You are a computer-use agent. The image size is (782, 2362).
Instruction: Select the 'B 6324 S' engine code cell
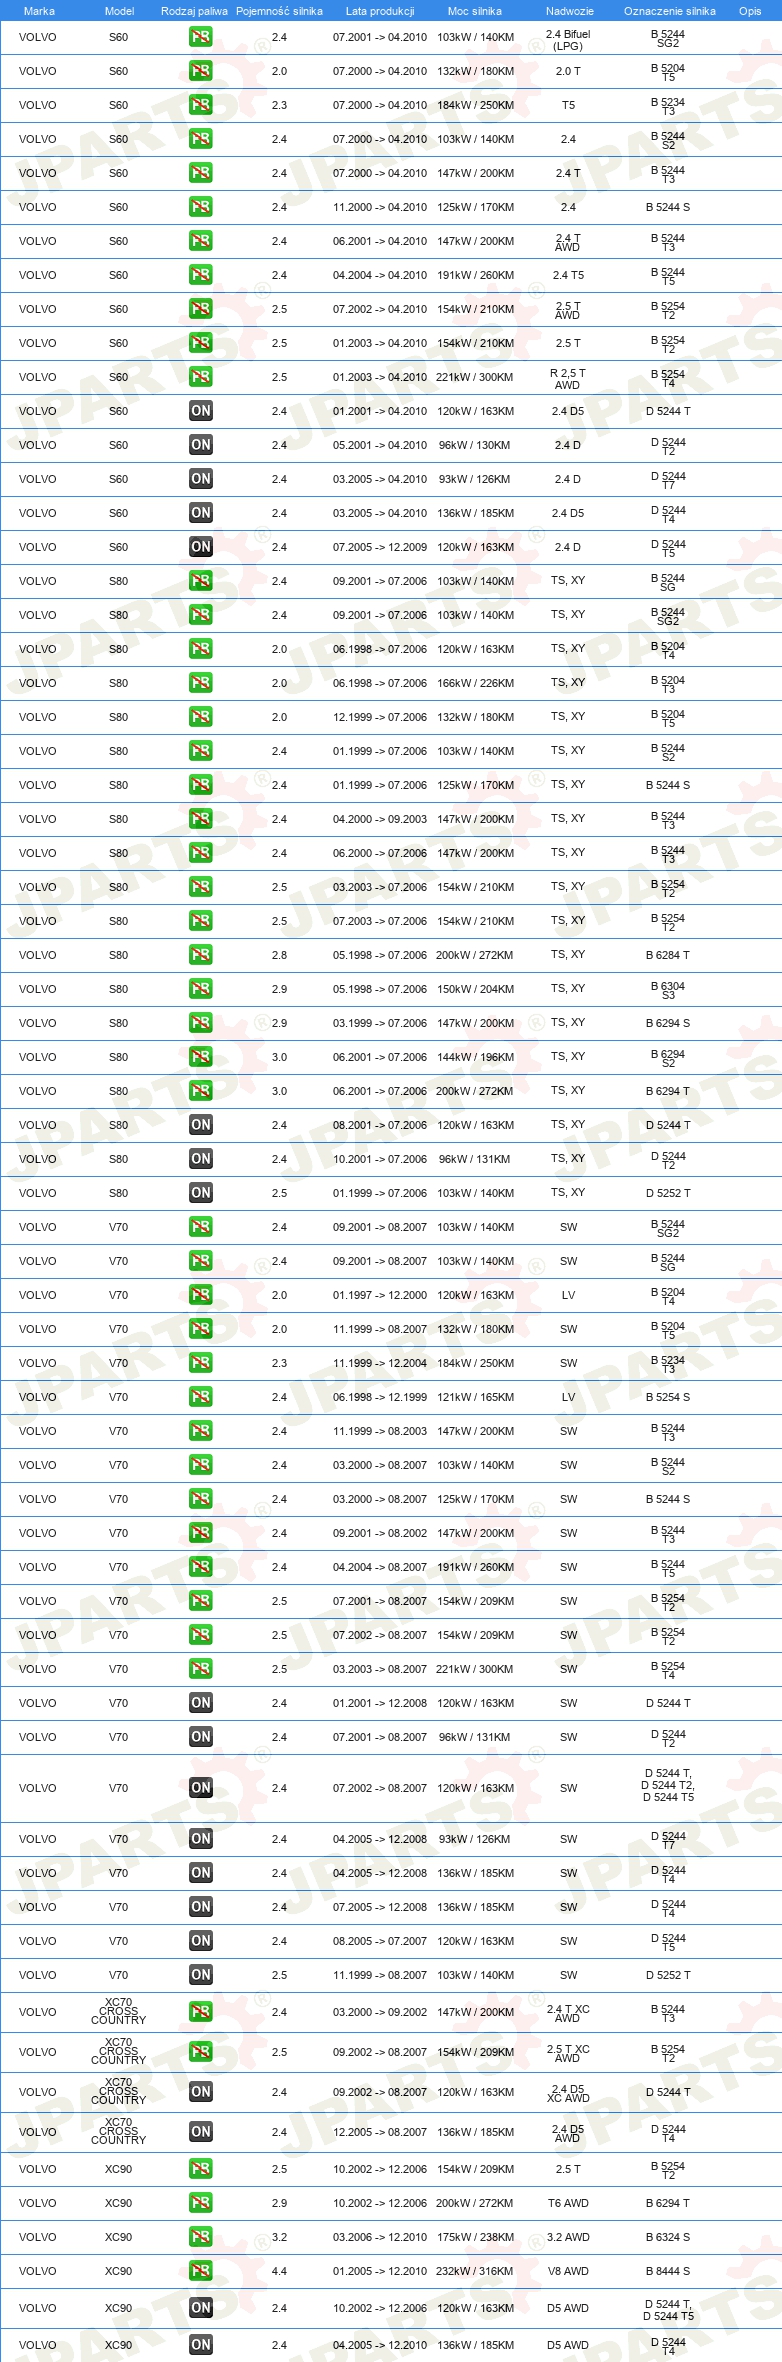[668, 2237]
